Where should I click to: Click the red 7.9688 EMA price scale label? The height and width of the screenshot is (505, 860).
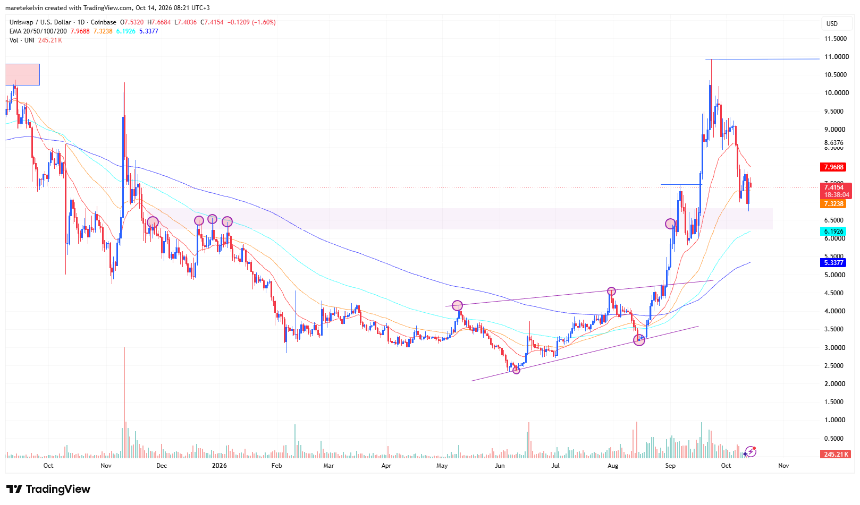pos(832,167)
